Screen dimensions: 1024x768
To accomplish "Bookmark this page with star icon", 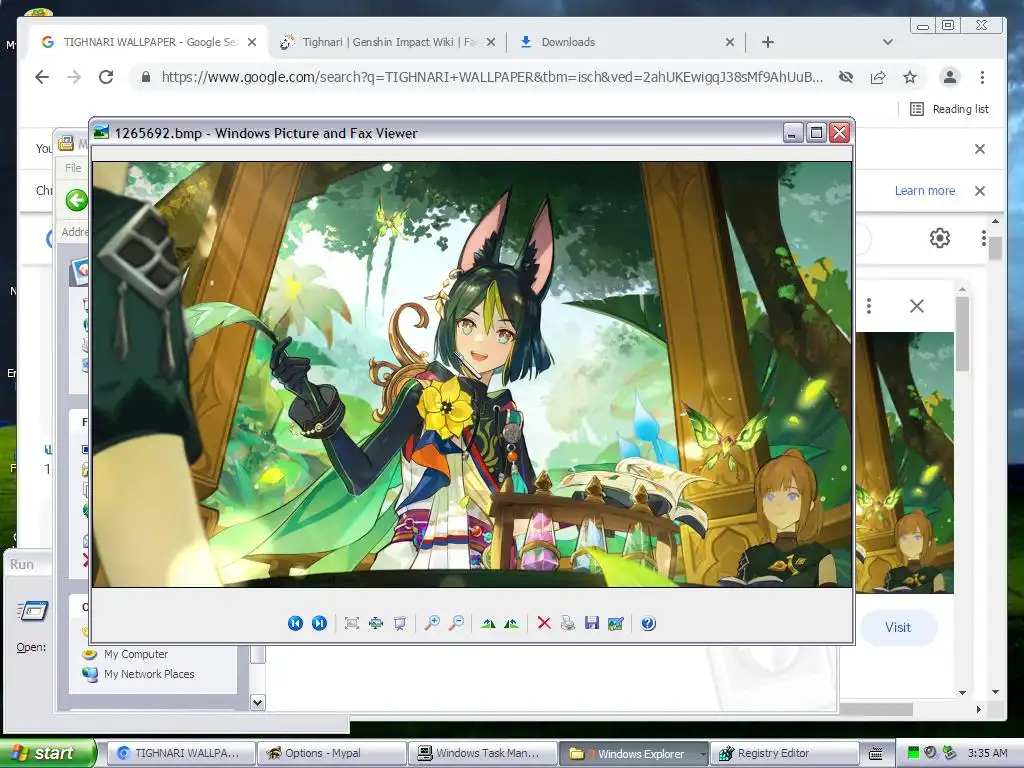I will click(x=910, y=77).
